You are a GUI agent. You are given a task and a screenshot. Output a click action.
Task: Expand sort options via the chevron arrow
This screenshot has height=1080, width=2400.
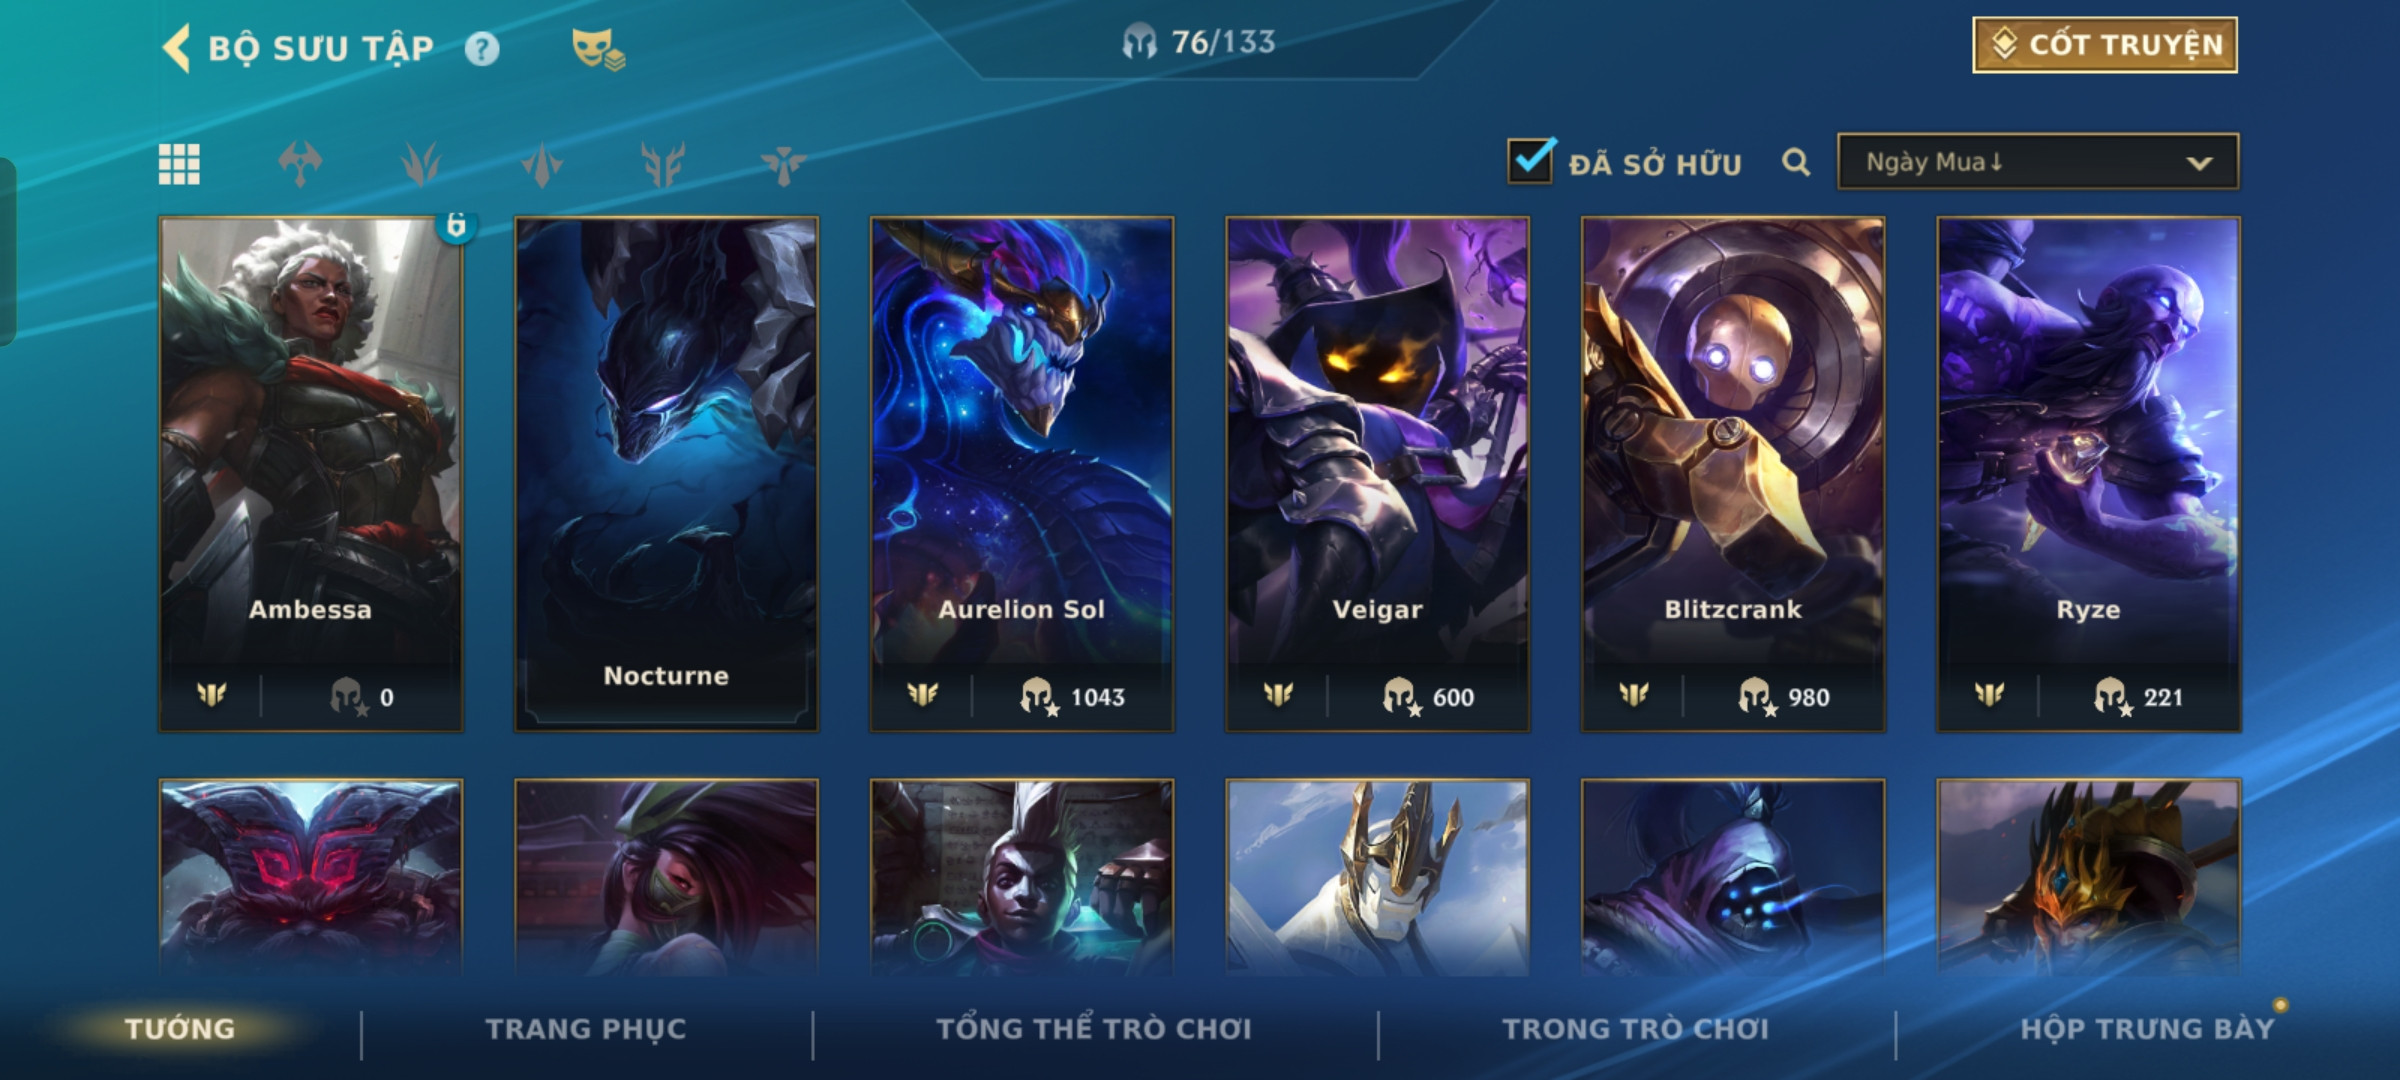2199,163
